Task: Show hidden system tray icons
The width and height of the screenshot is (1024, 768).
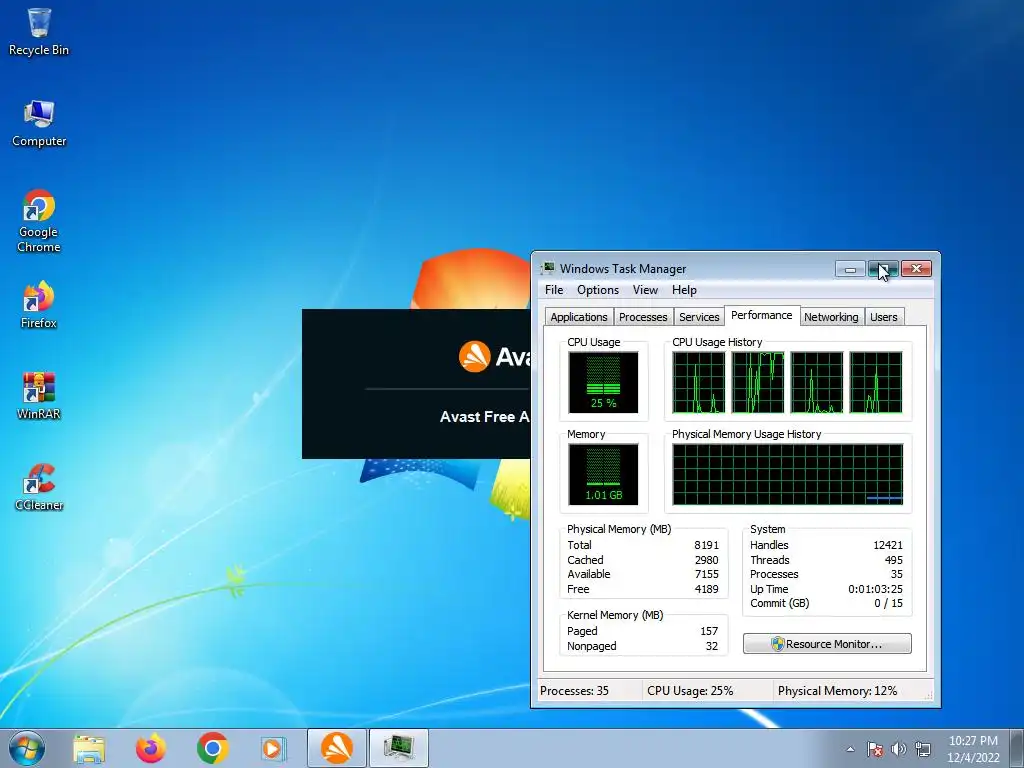Action: click(x=850, y=749)
